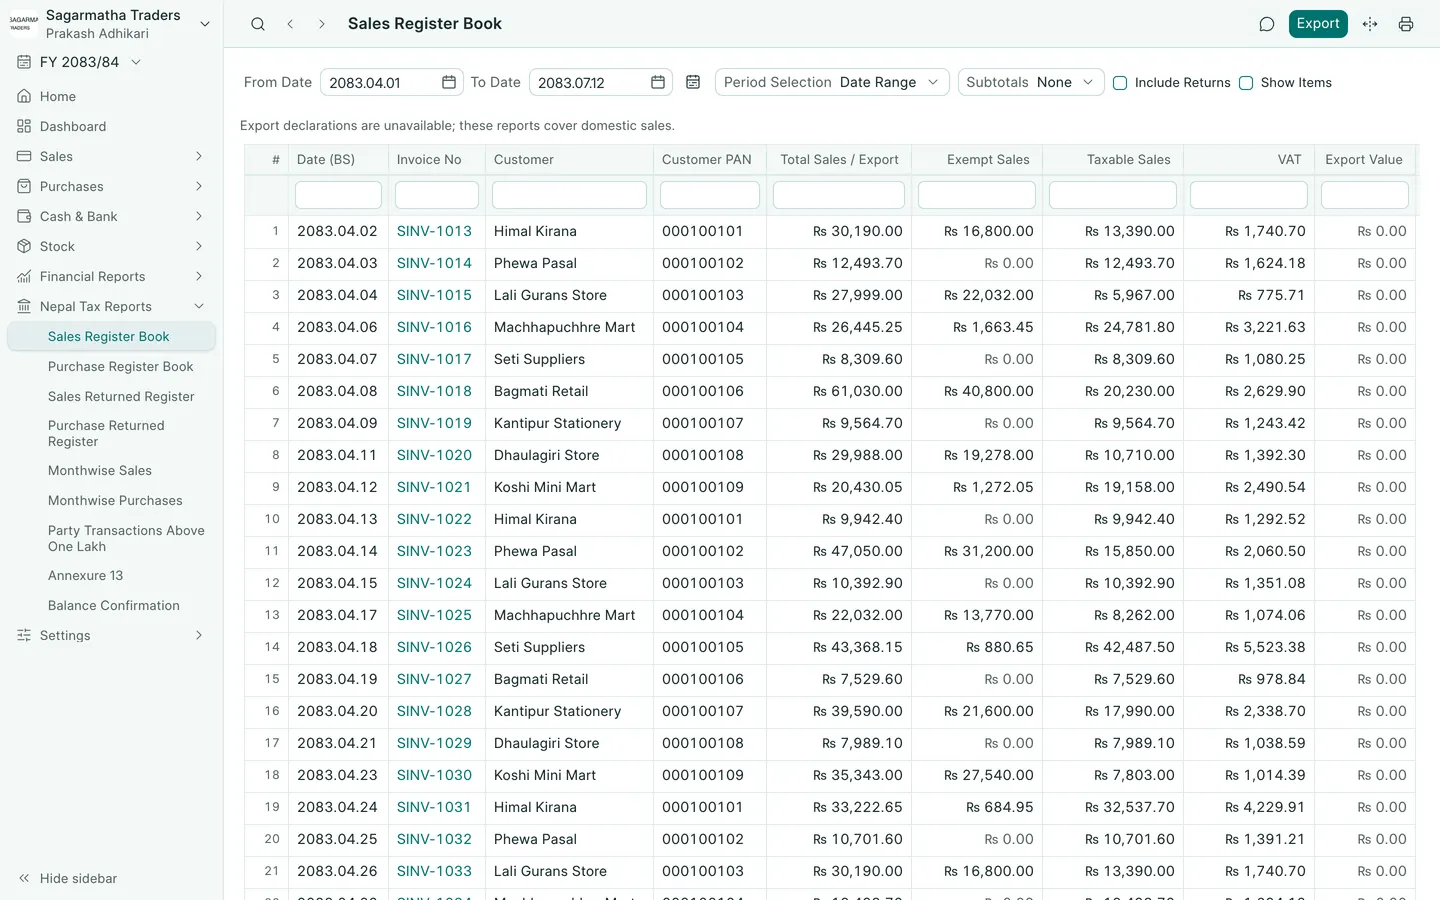Go forward with the right chevron
The image size is (1440, 900).
[322, 24]
